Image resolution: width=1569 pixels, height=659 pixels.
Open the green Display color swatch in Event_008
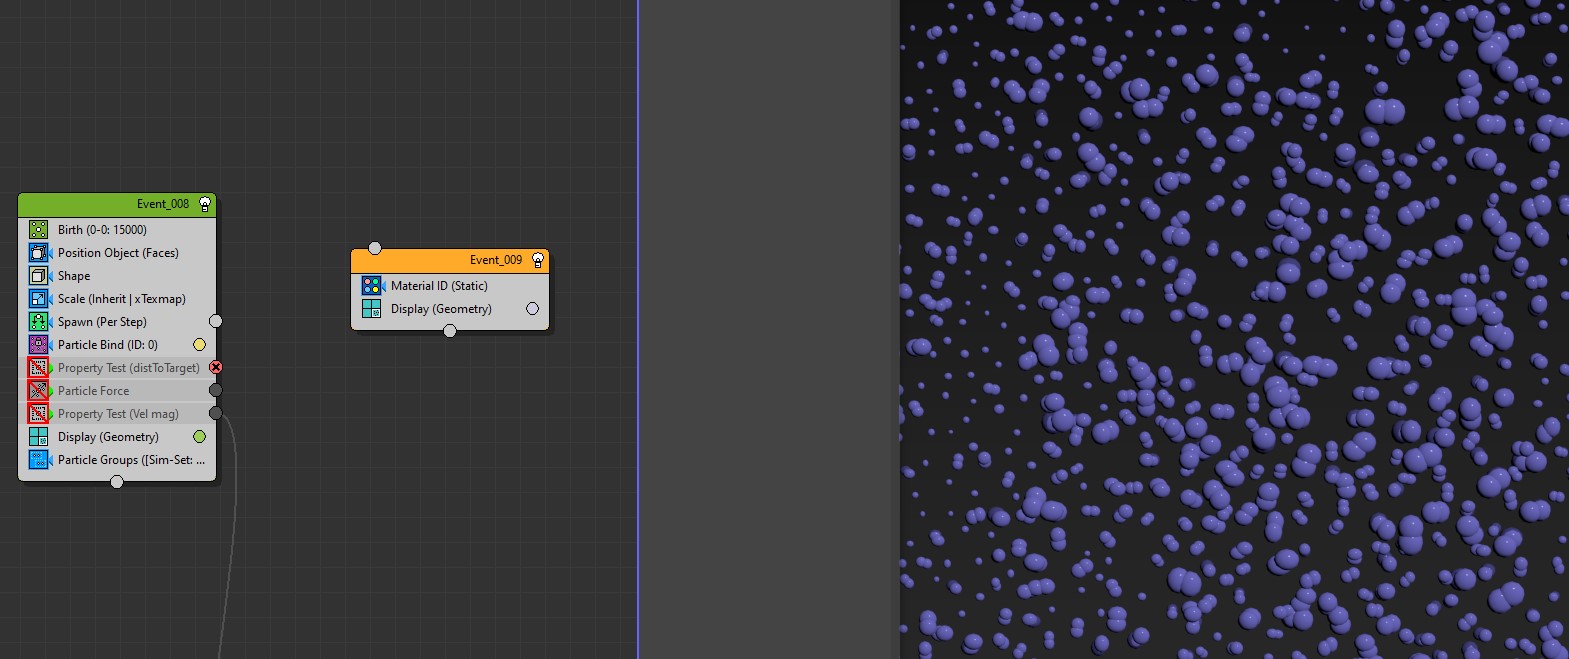tap(199, 437)
